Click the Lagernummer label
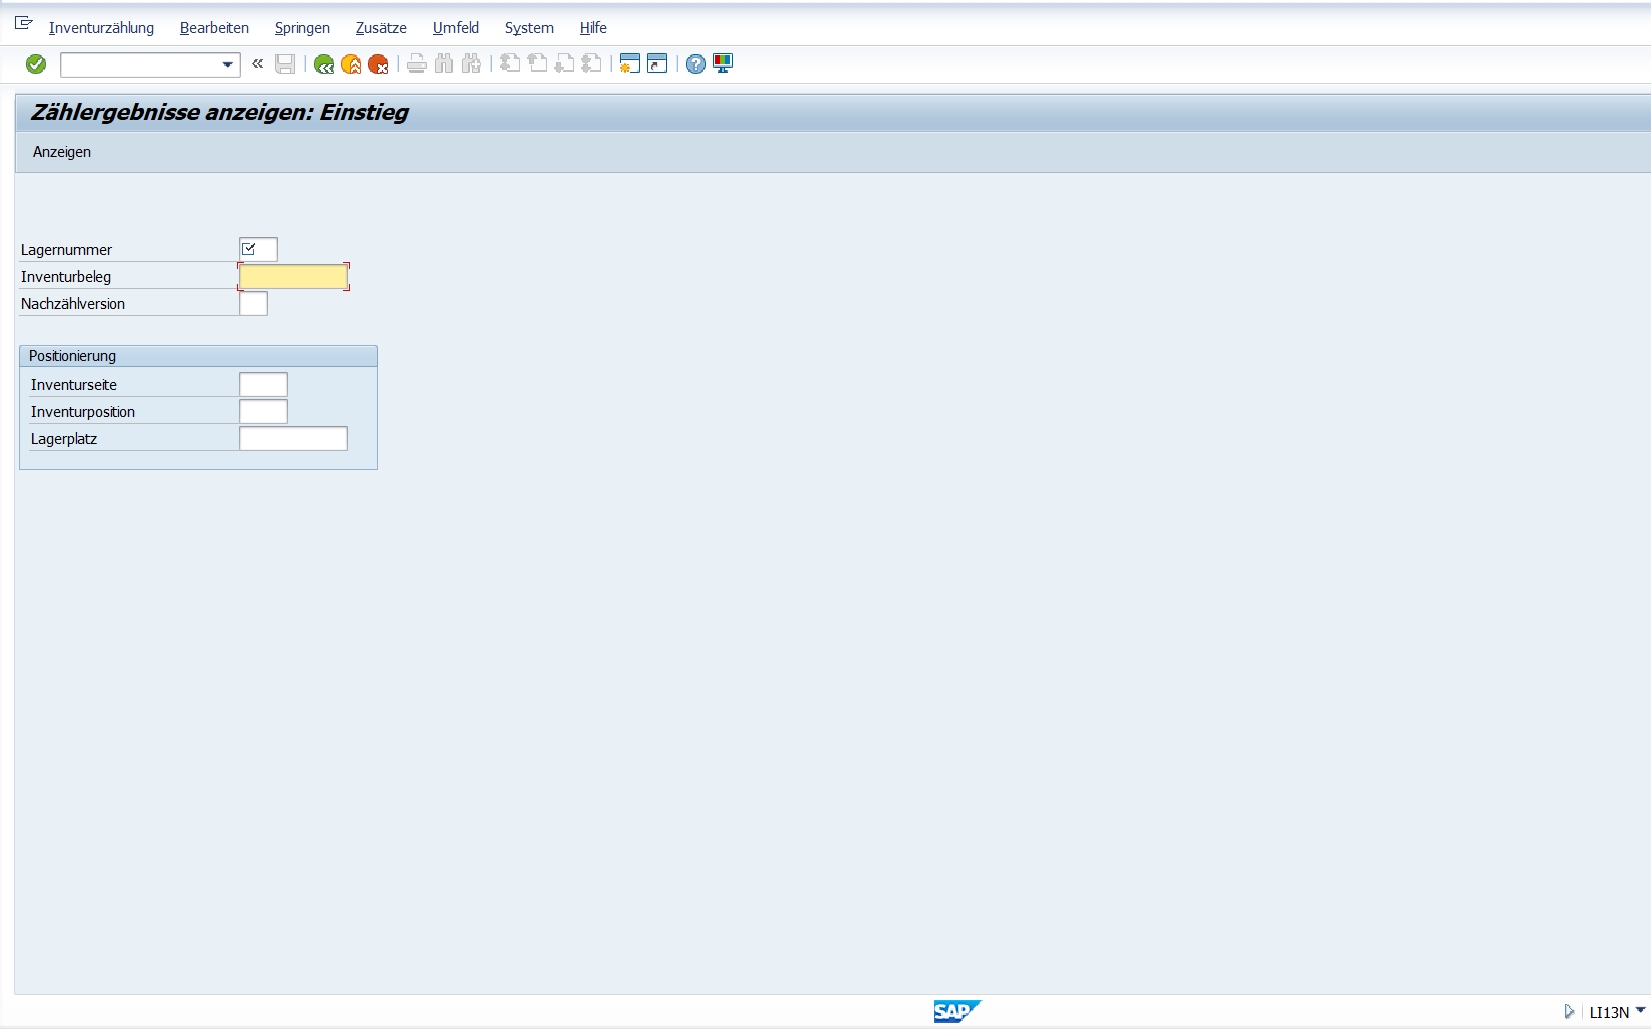 [66, 250]
